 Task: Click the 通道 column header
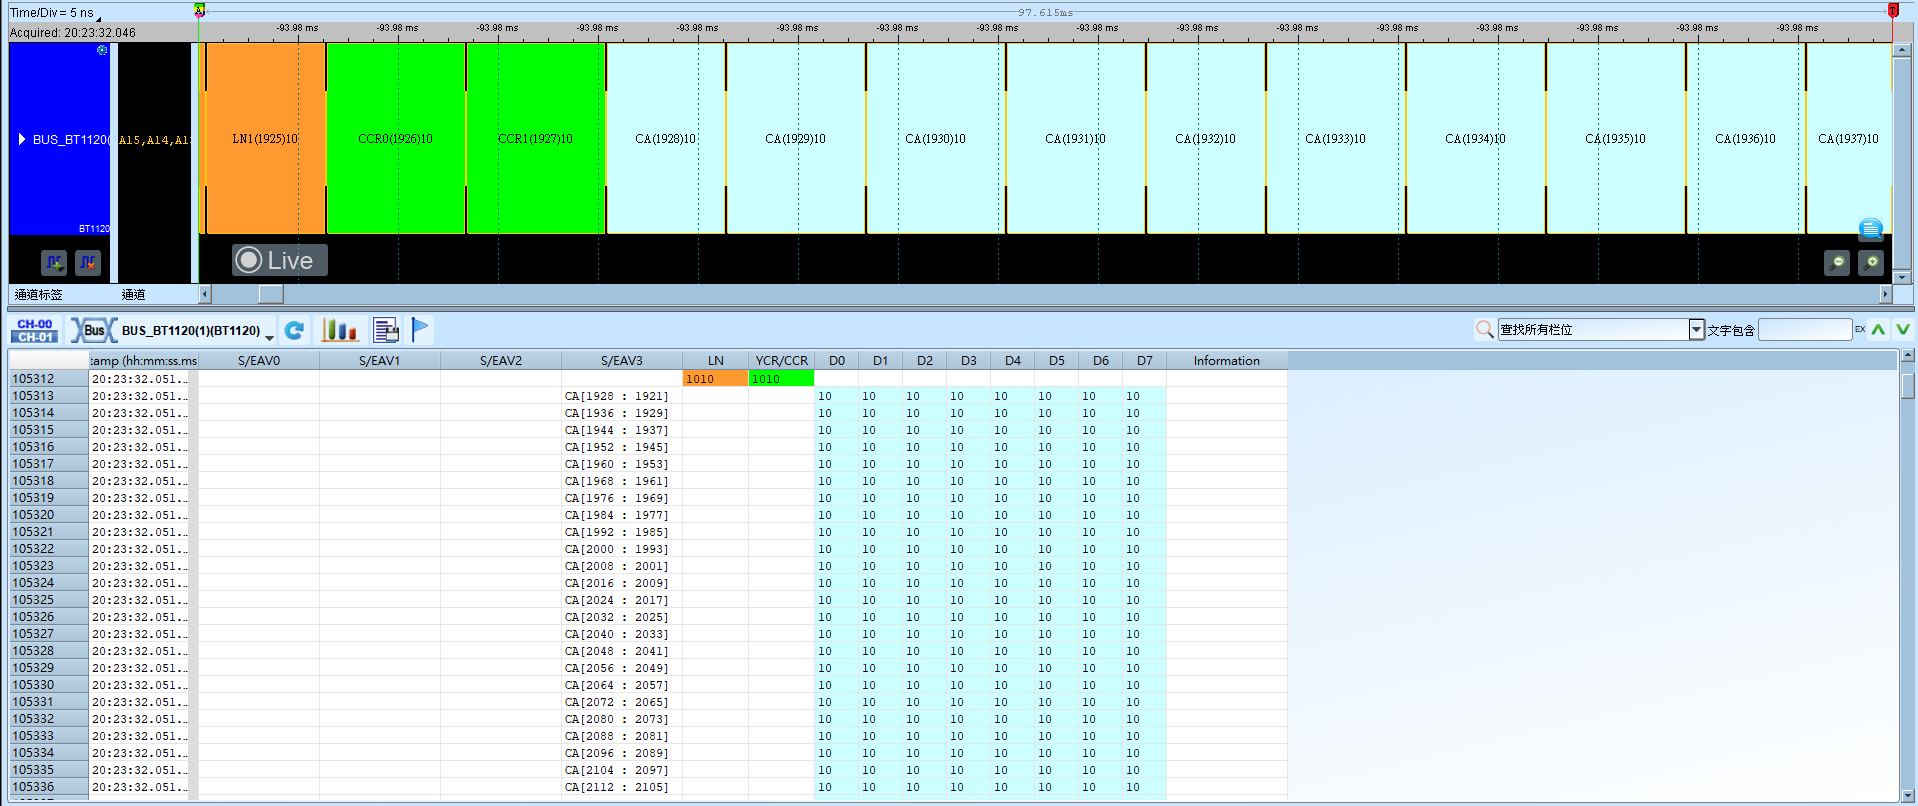(134, 295)
